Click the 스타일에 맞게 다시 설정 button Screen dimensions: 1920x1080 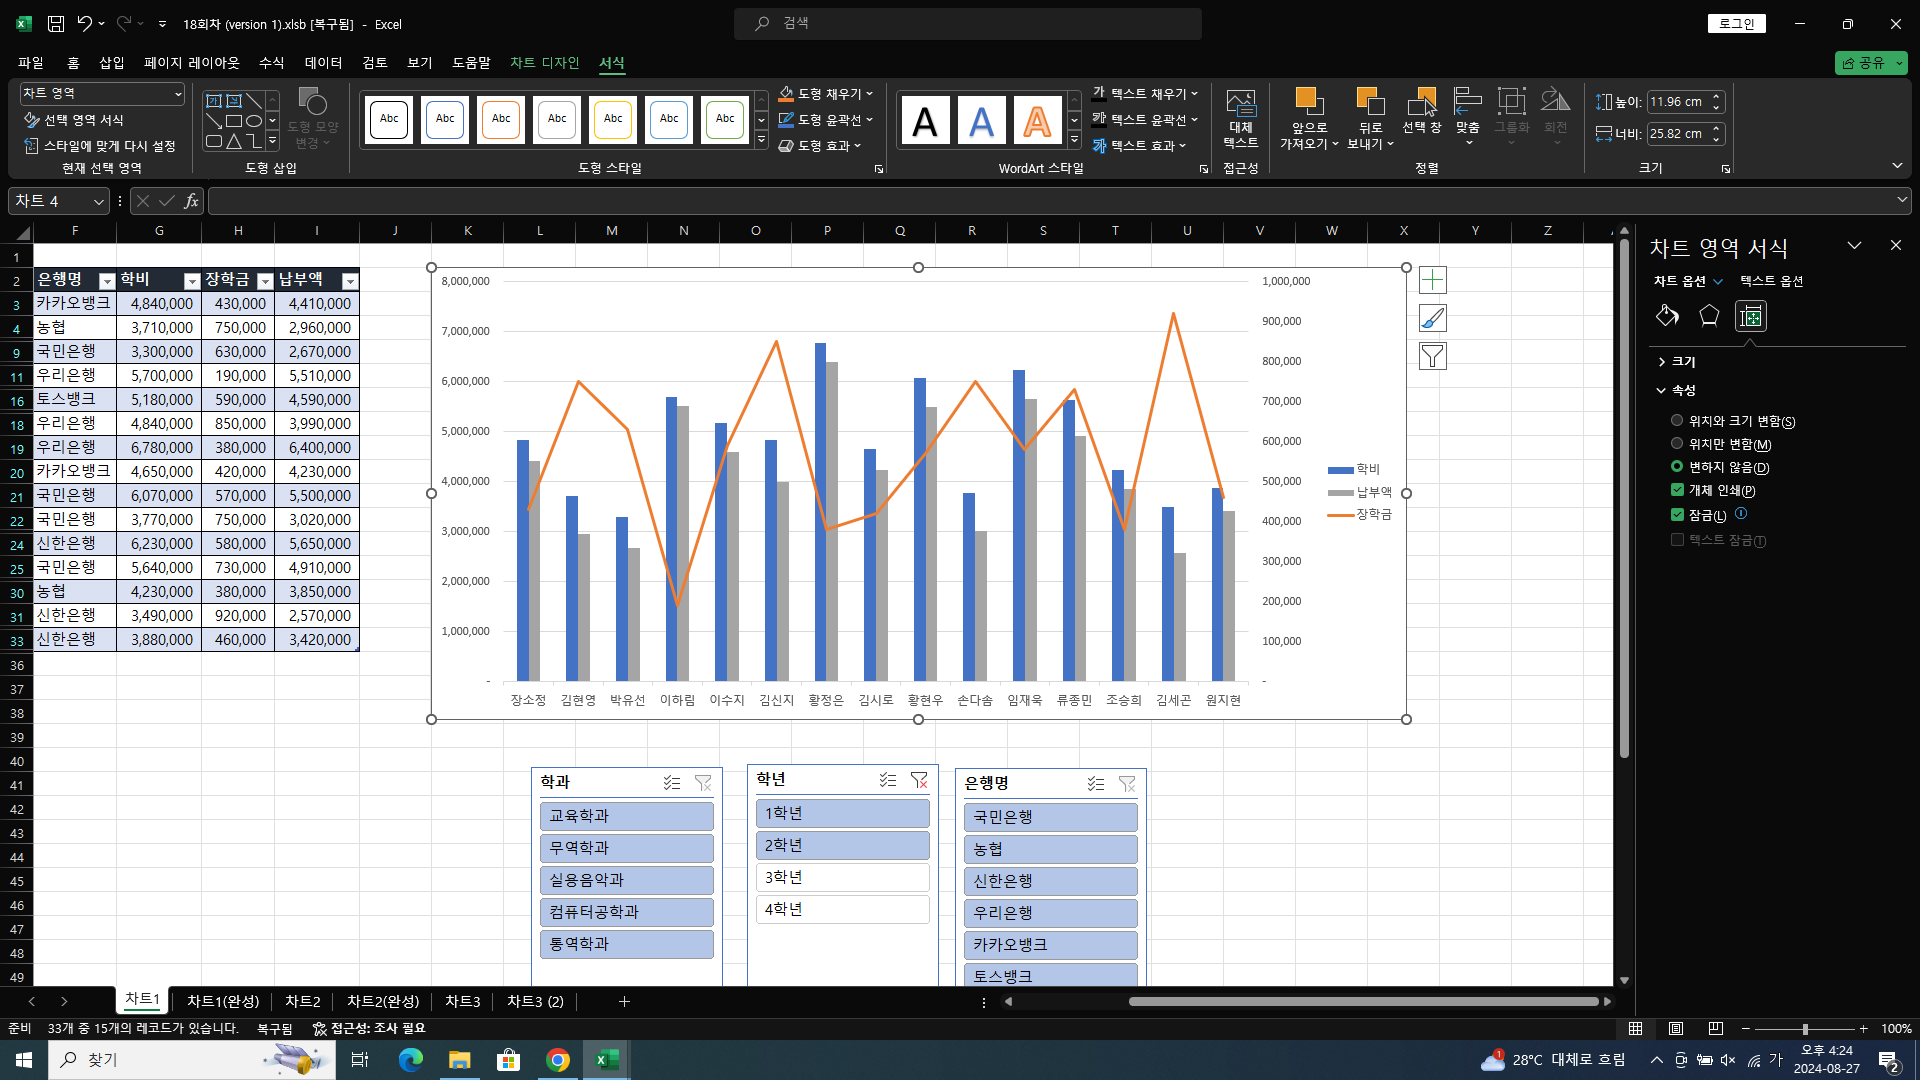click(100, 146)
